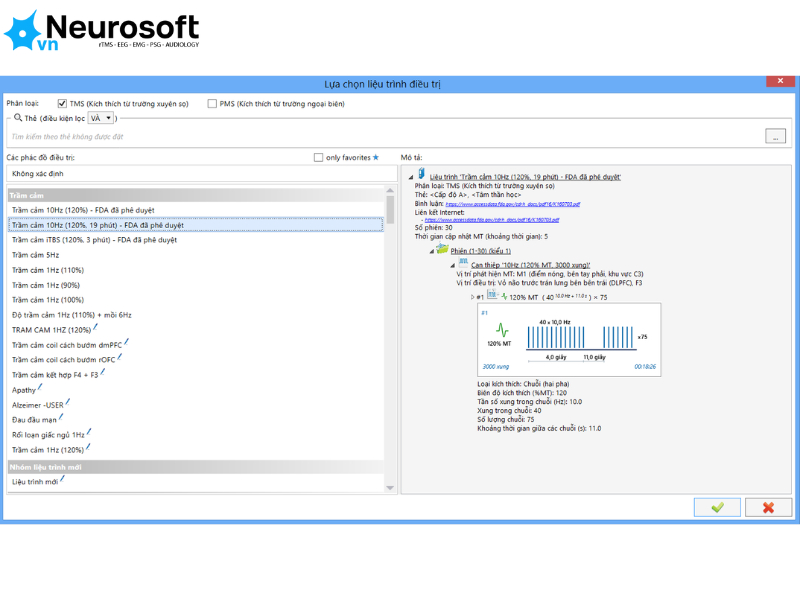
Task: Expand the #1 120% MT stimulus row
Action: point(472,297)
